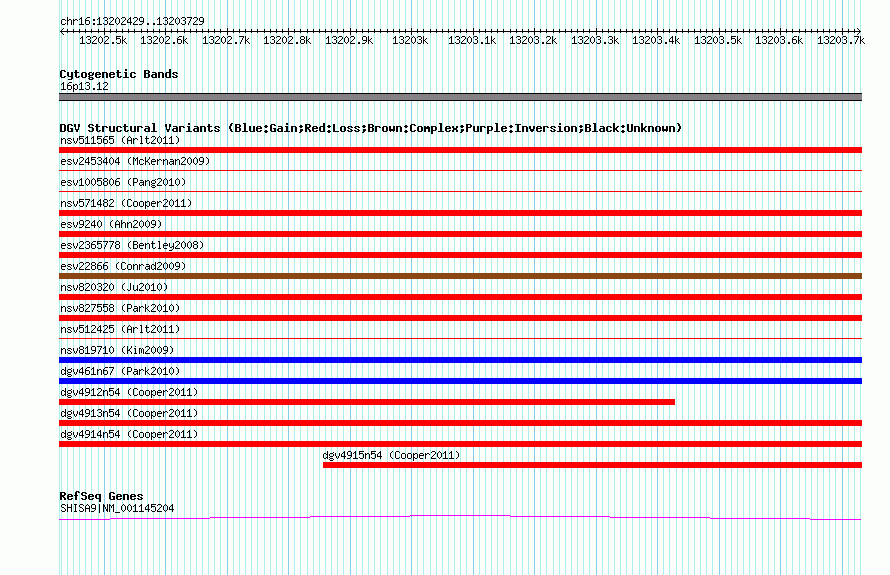
Task: Open the dgv4913n54 (Cooper2011) entry
Action: [129, 413]
